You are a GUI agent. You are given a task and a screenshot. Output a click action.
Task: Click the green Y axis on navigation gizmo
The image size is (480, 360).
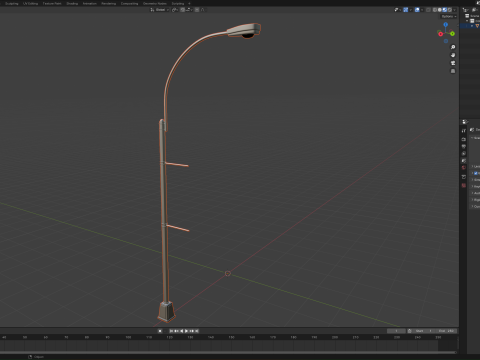click(452, 34)
